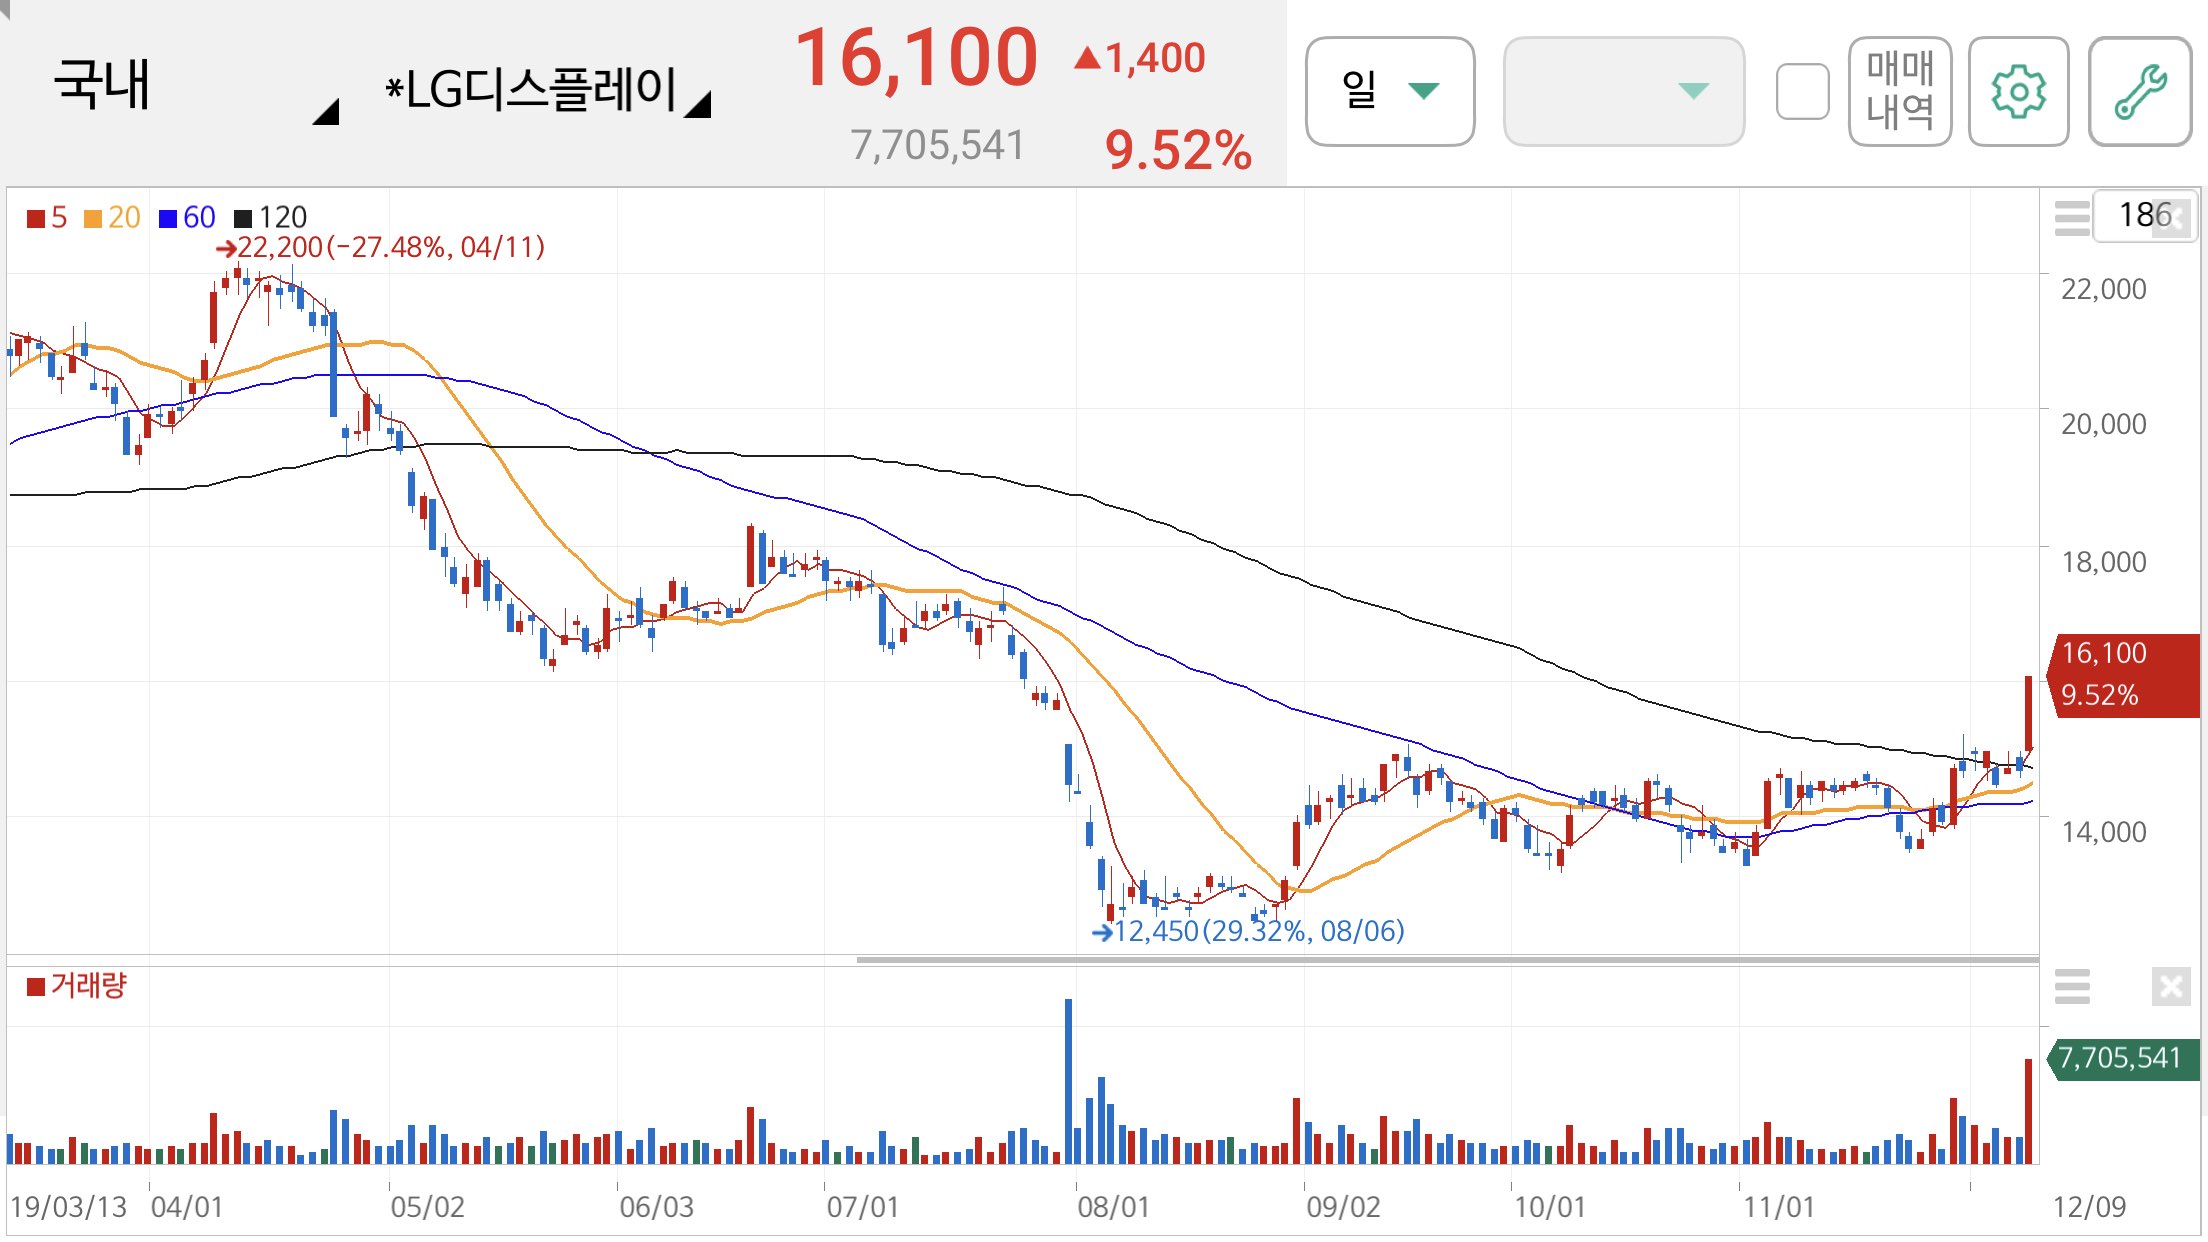Expand the LG디스플레이 stock selector
The image size is (2208, 1242).
tap(548, 90)
